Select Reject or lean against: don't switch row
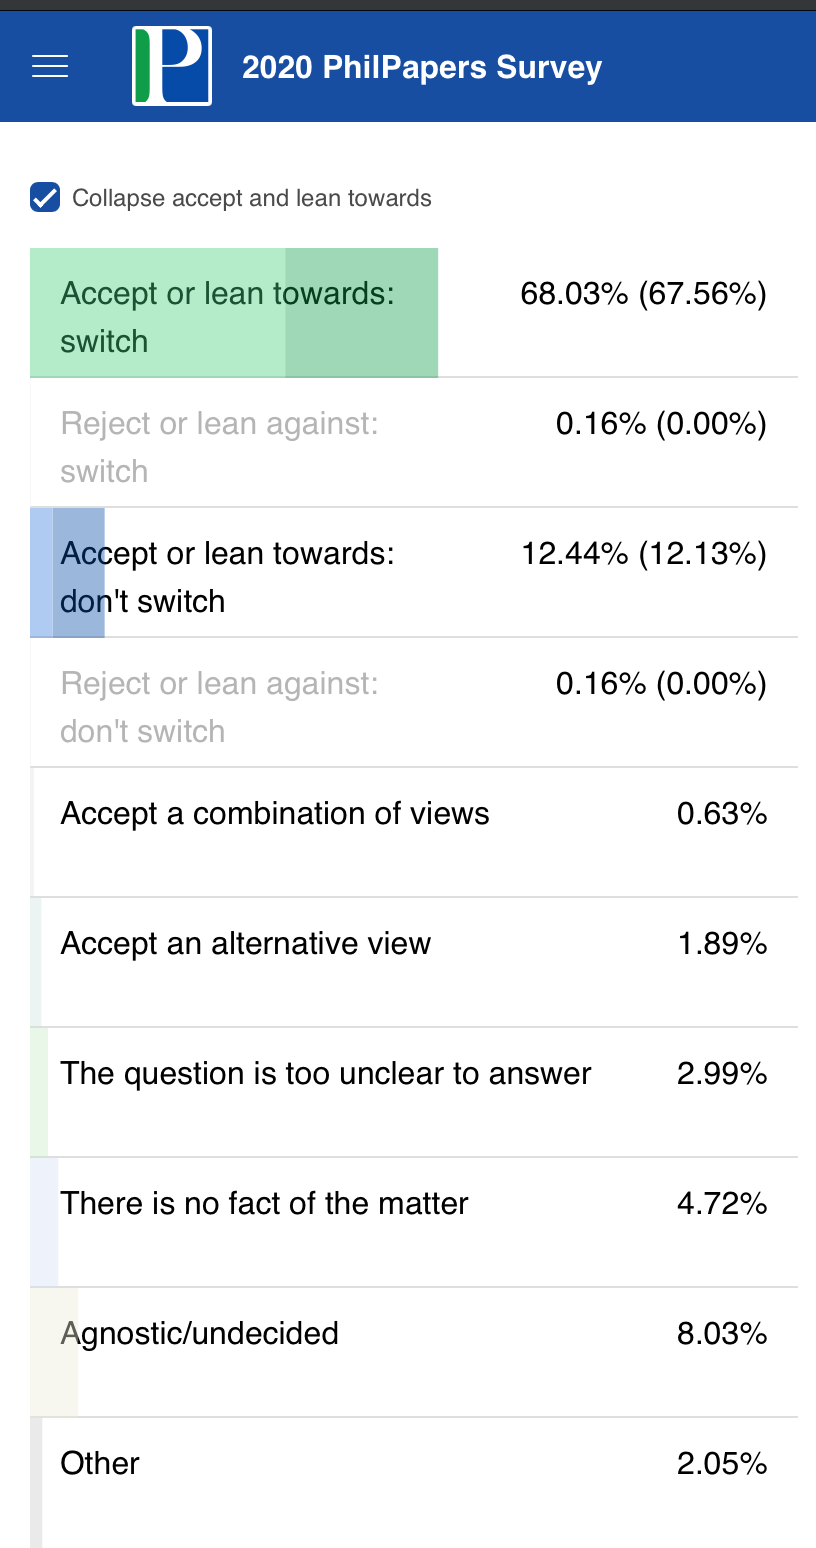The height and width of the screenshot is (1548, 816). (x=414, y=703)
